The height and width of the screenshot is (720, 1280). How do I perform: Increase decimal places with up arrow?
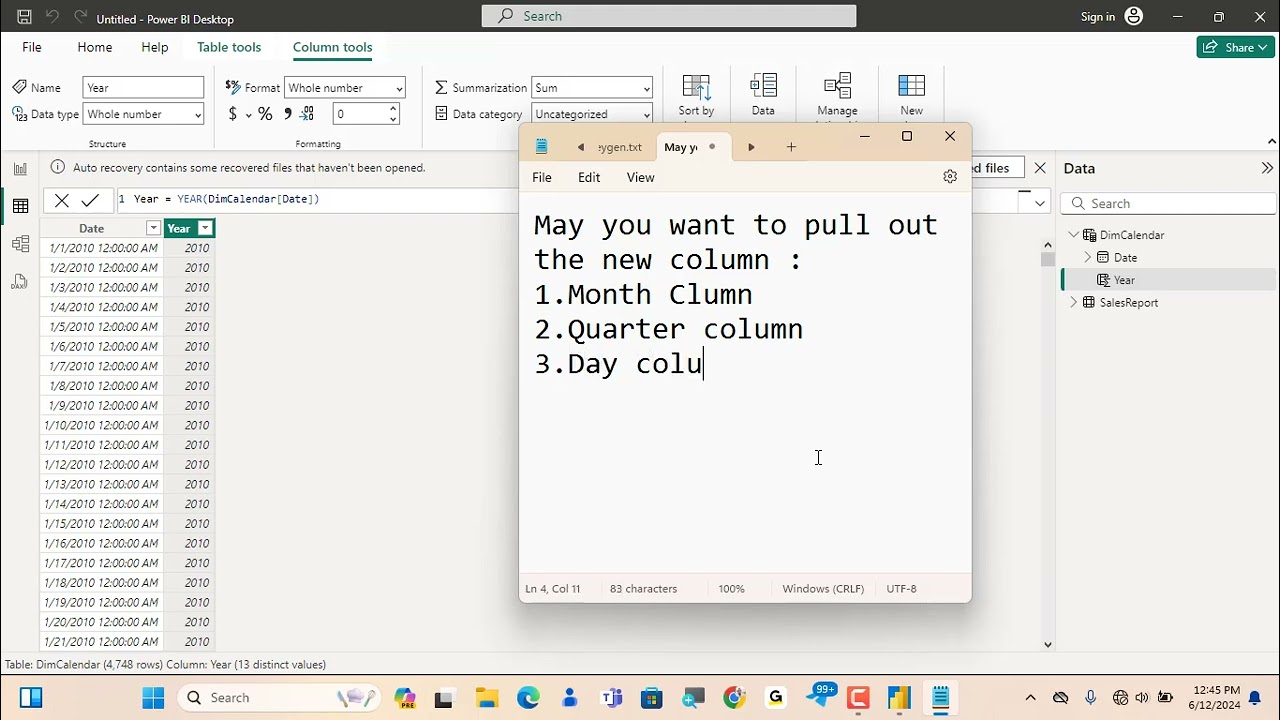393,109
